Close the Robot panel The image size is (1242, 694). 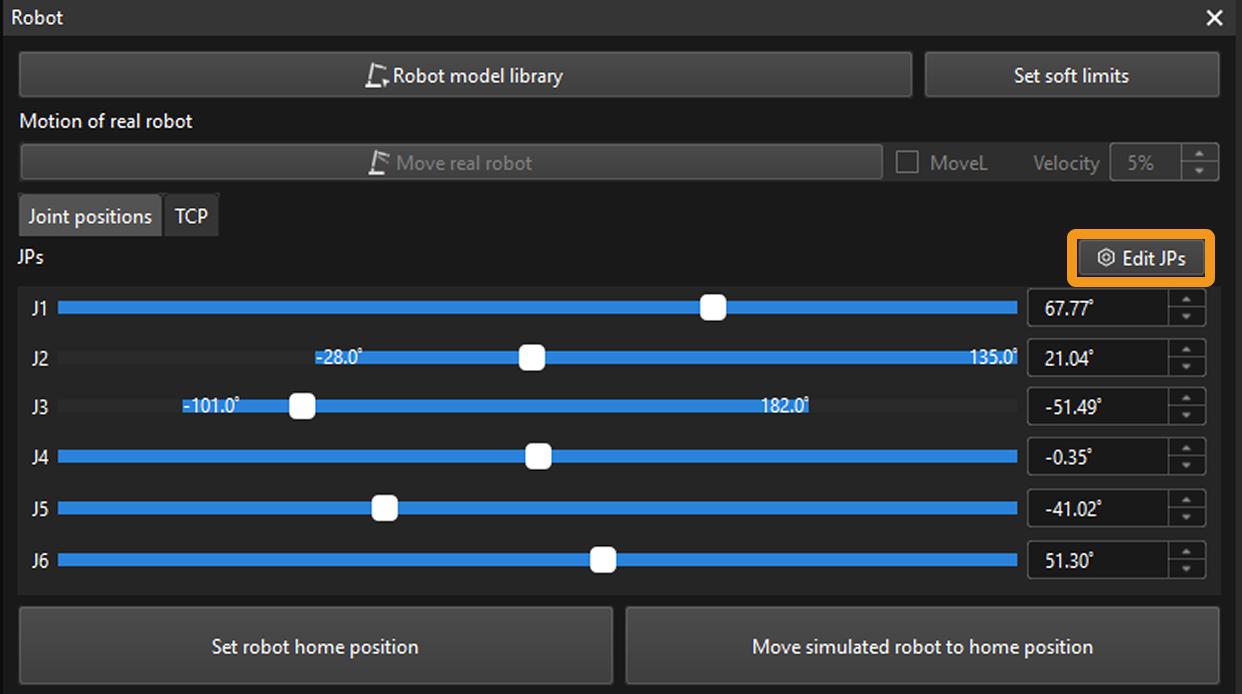pos(1214,18)
